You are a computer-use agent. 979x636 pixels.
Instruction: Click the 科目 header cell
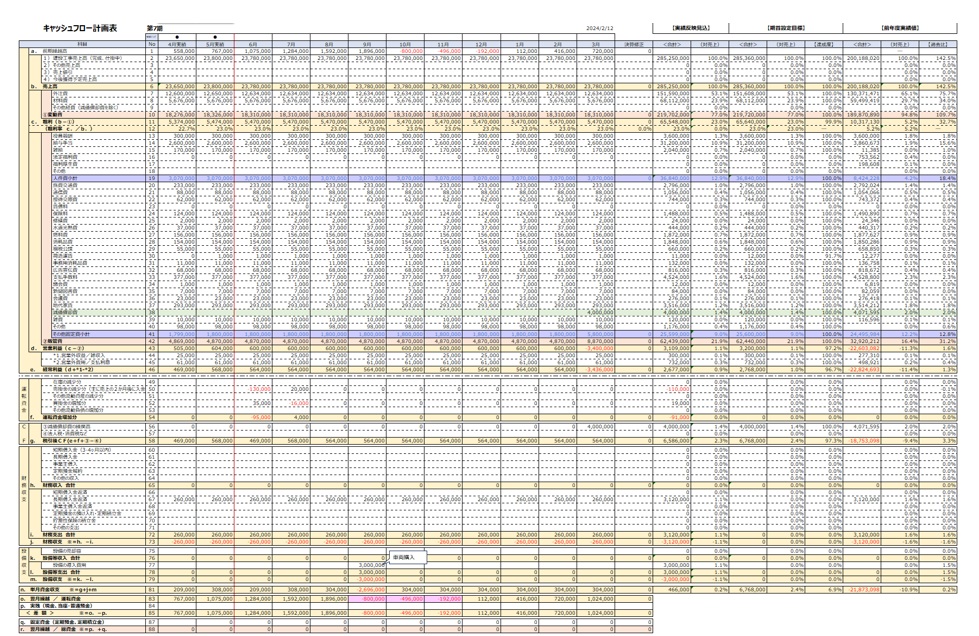(x=82, y=44)
